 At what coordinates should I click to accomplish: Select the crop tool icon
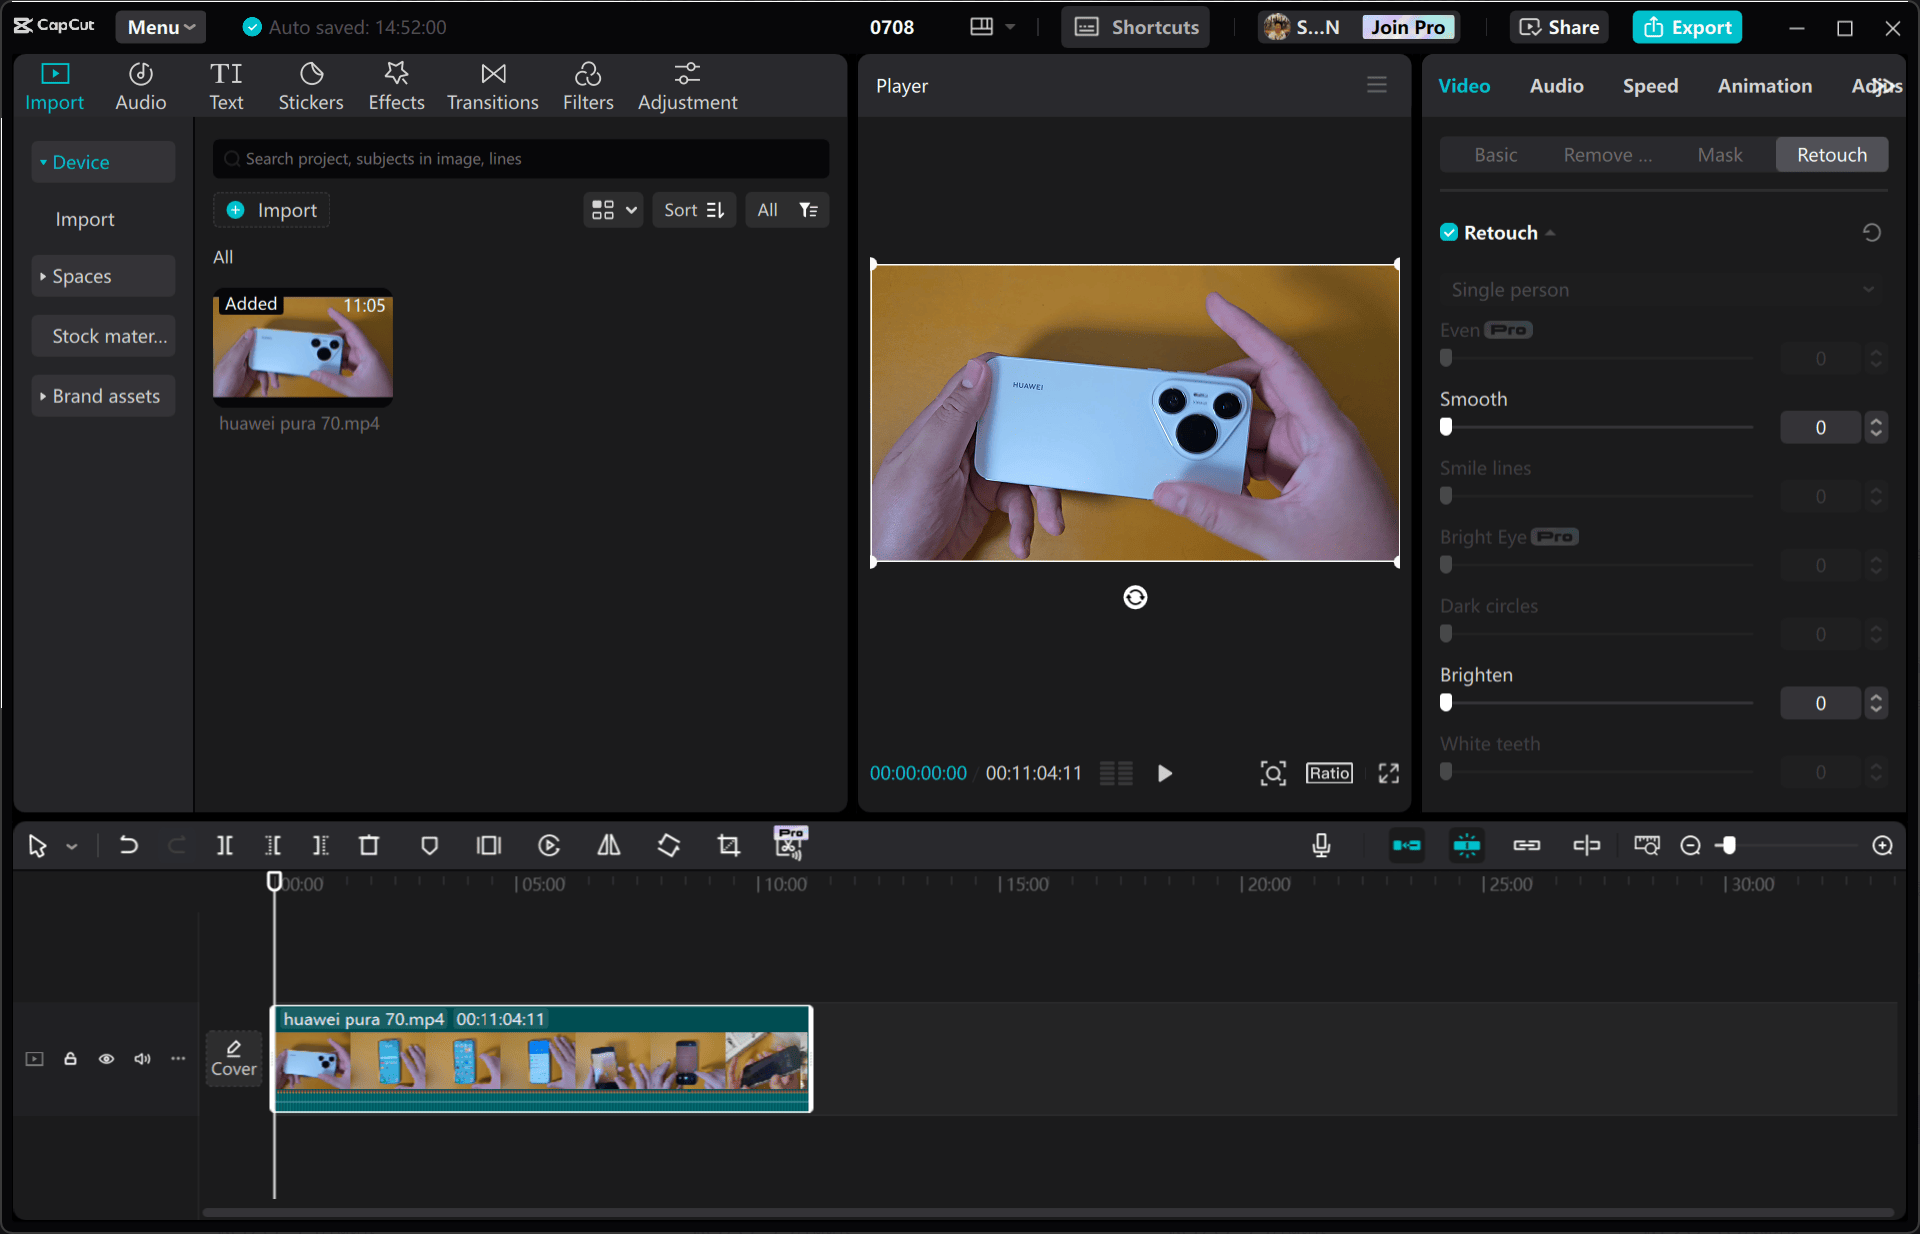pyautogui.click(x=729, y=846)
